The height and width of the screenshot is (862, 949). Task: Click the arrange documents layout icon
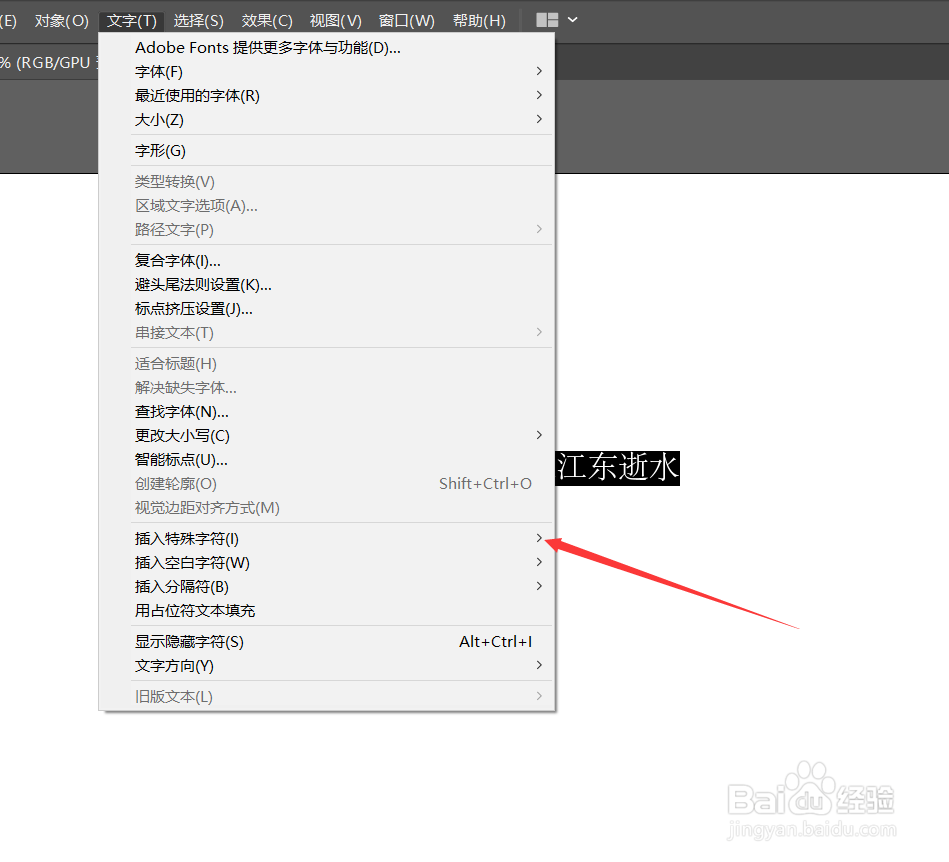547,20
